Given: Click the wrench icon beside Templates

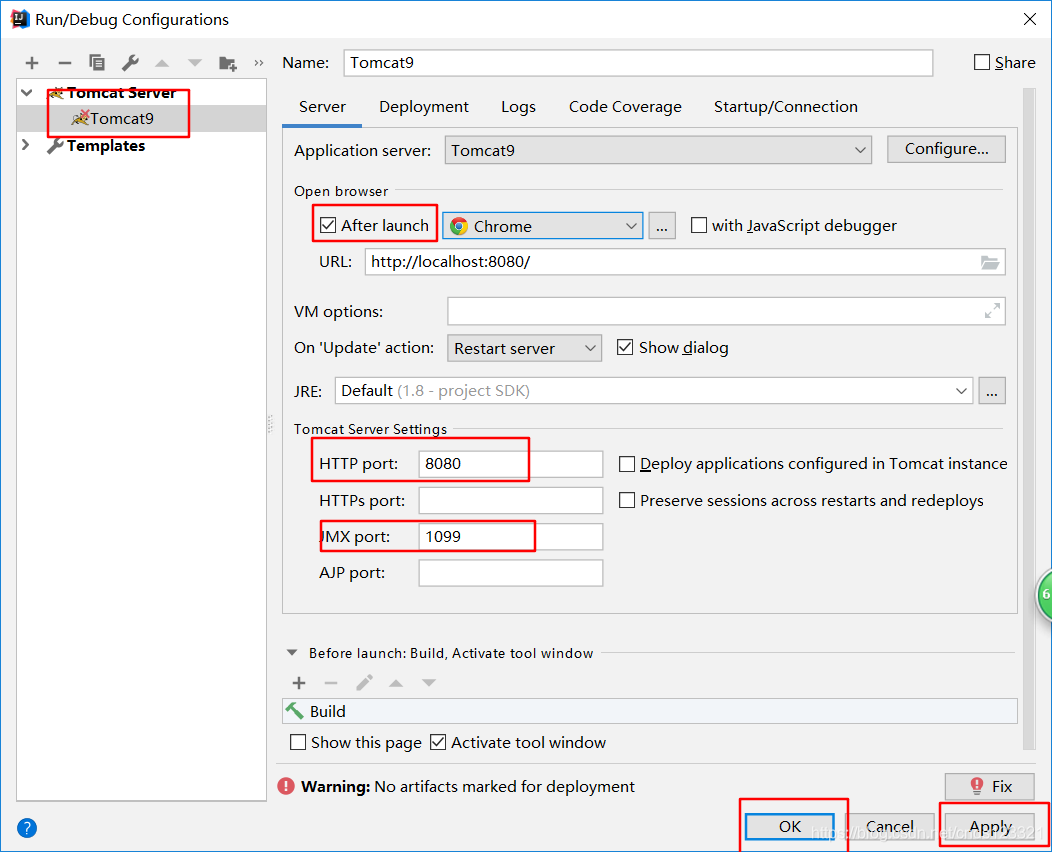Looking at the screenshot, I should pos(55,146).
